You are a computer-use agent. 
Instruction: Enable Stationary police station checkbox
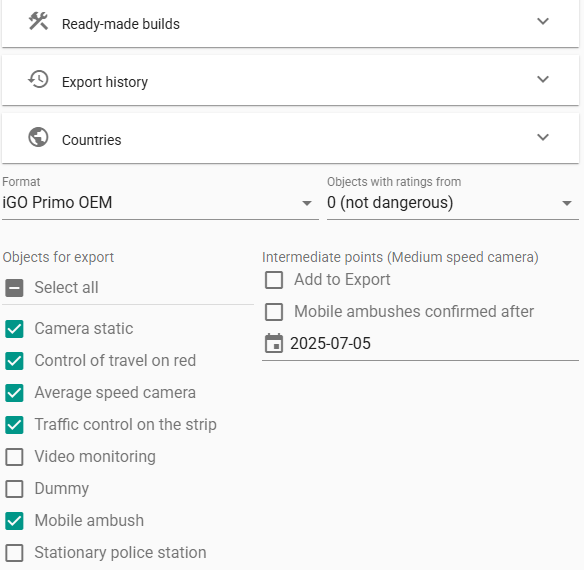click(x=15, y=553)
